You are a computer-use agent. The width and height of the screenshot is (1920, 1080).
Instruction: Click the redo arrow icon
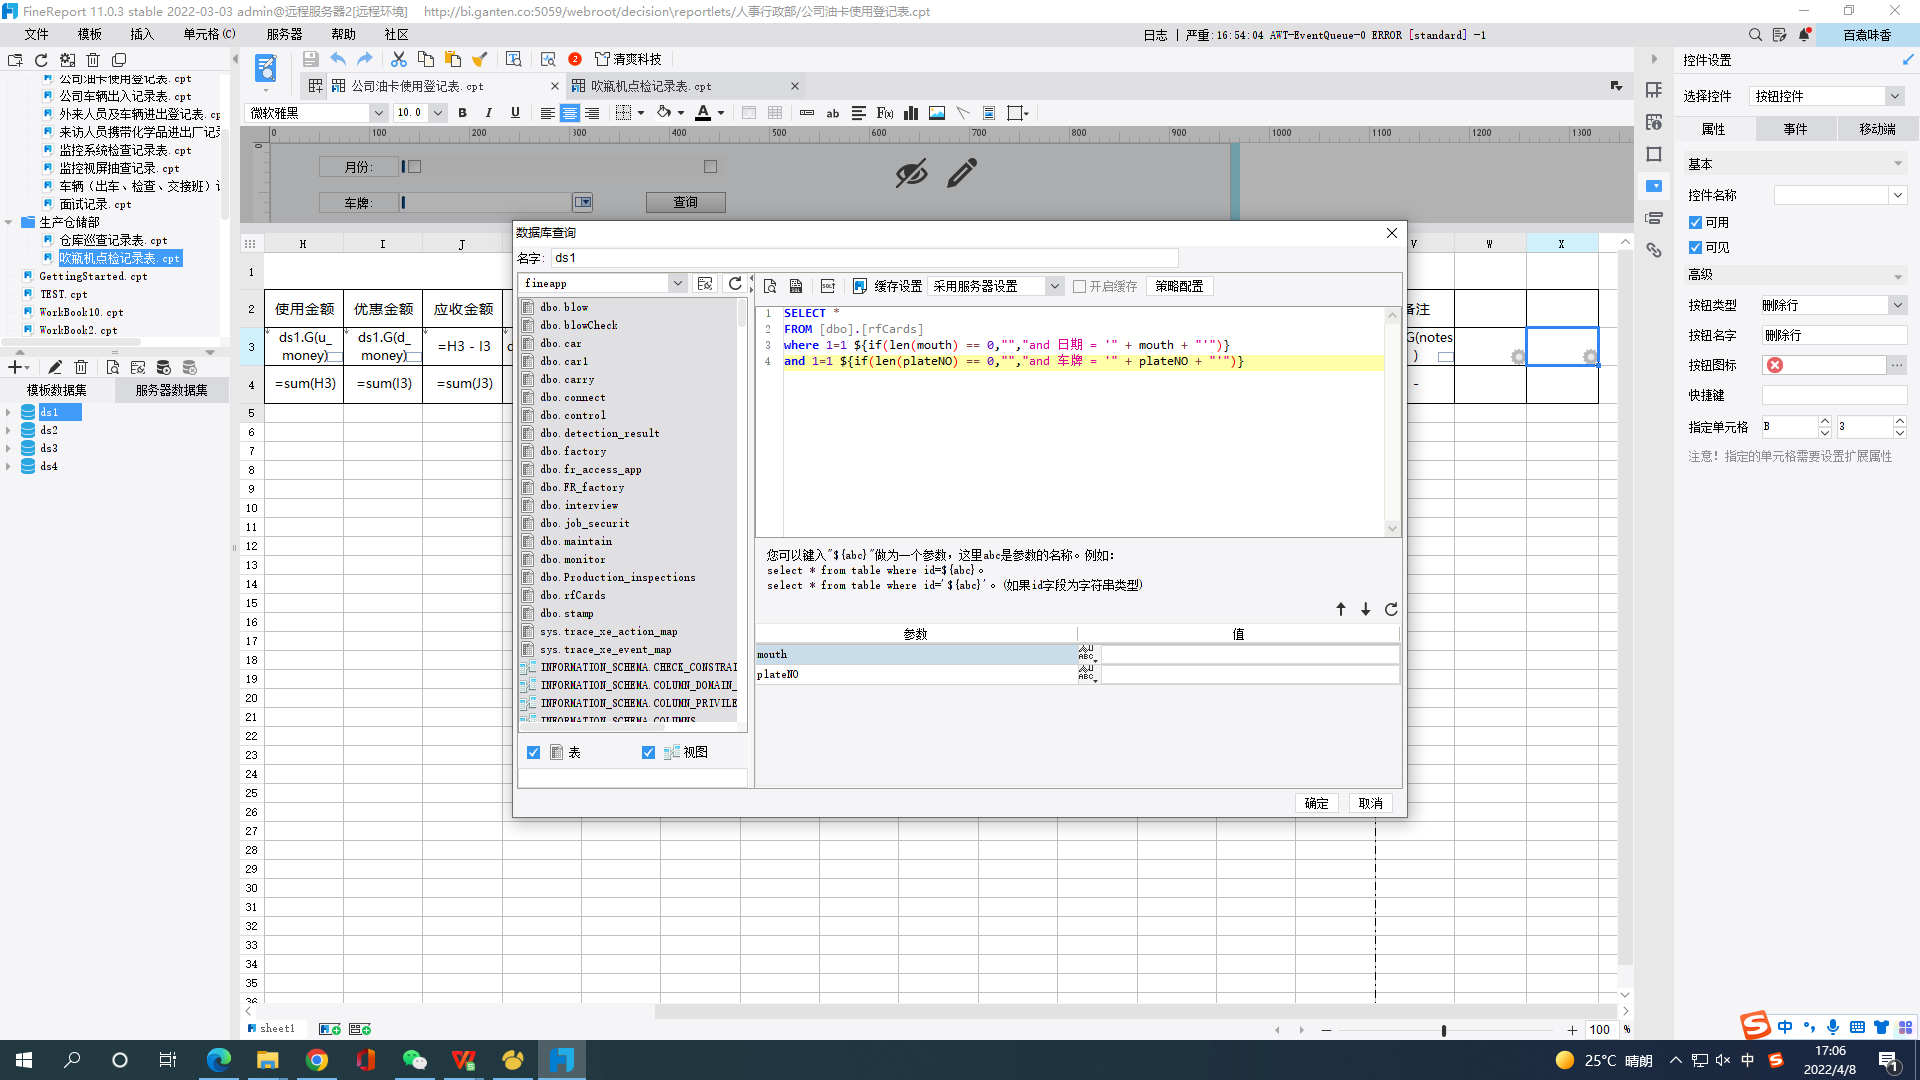(365, 60)
